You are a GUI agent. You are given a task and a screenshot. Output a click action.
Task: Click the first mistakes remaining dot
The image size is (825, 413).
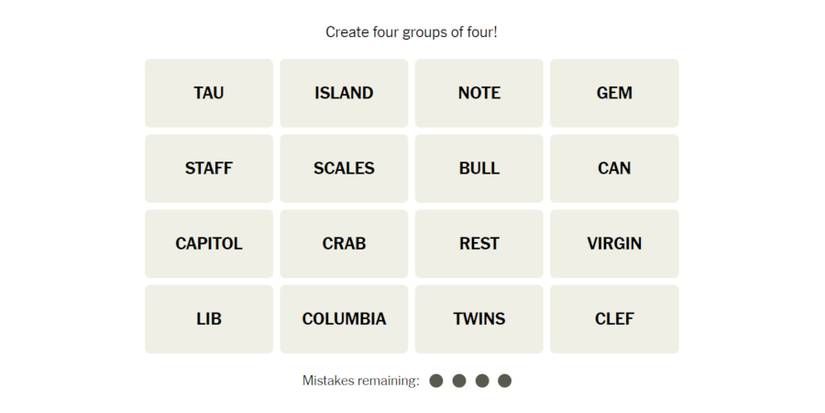click(436, 381)
